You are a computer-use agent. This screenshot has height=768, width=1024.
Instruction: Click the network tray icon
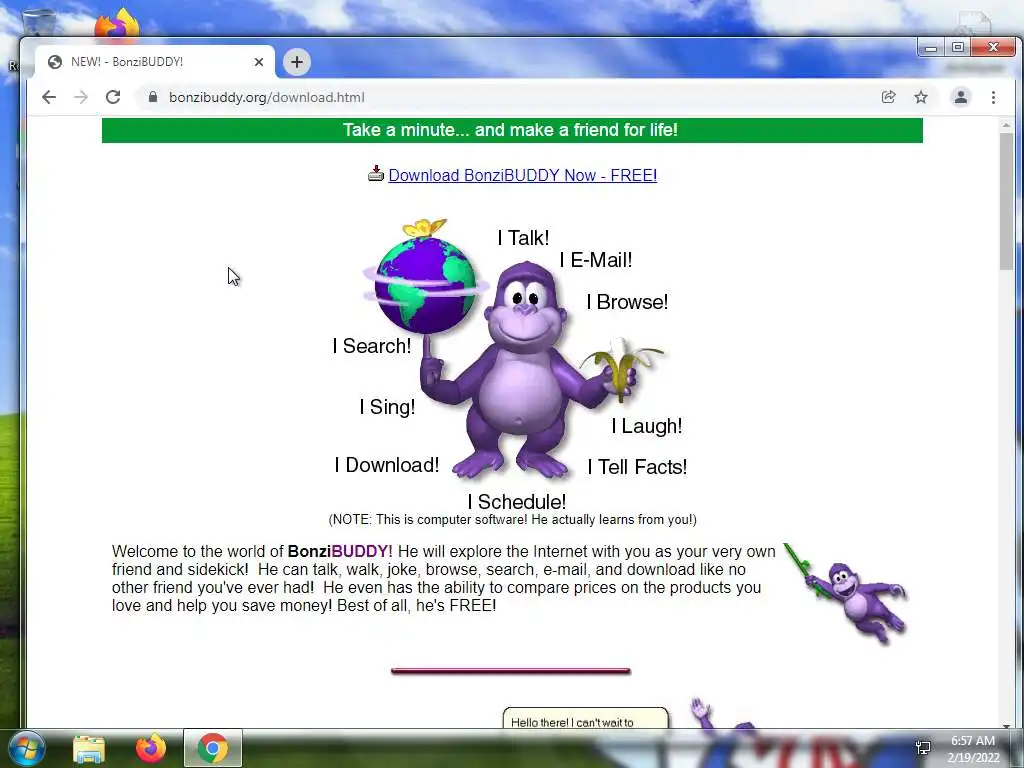[x=923, y=747]
